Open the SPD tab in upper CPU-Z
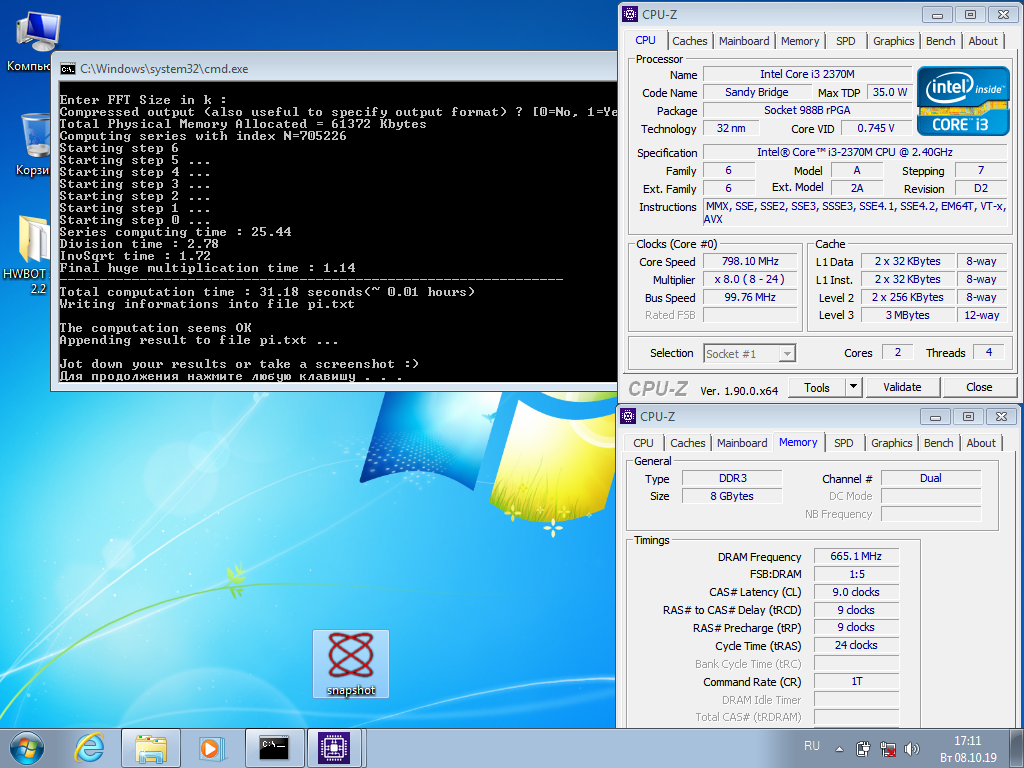The height and width of the screenshot is (768, 1024). pyautogui.click(x=846, y=41)
